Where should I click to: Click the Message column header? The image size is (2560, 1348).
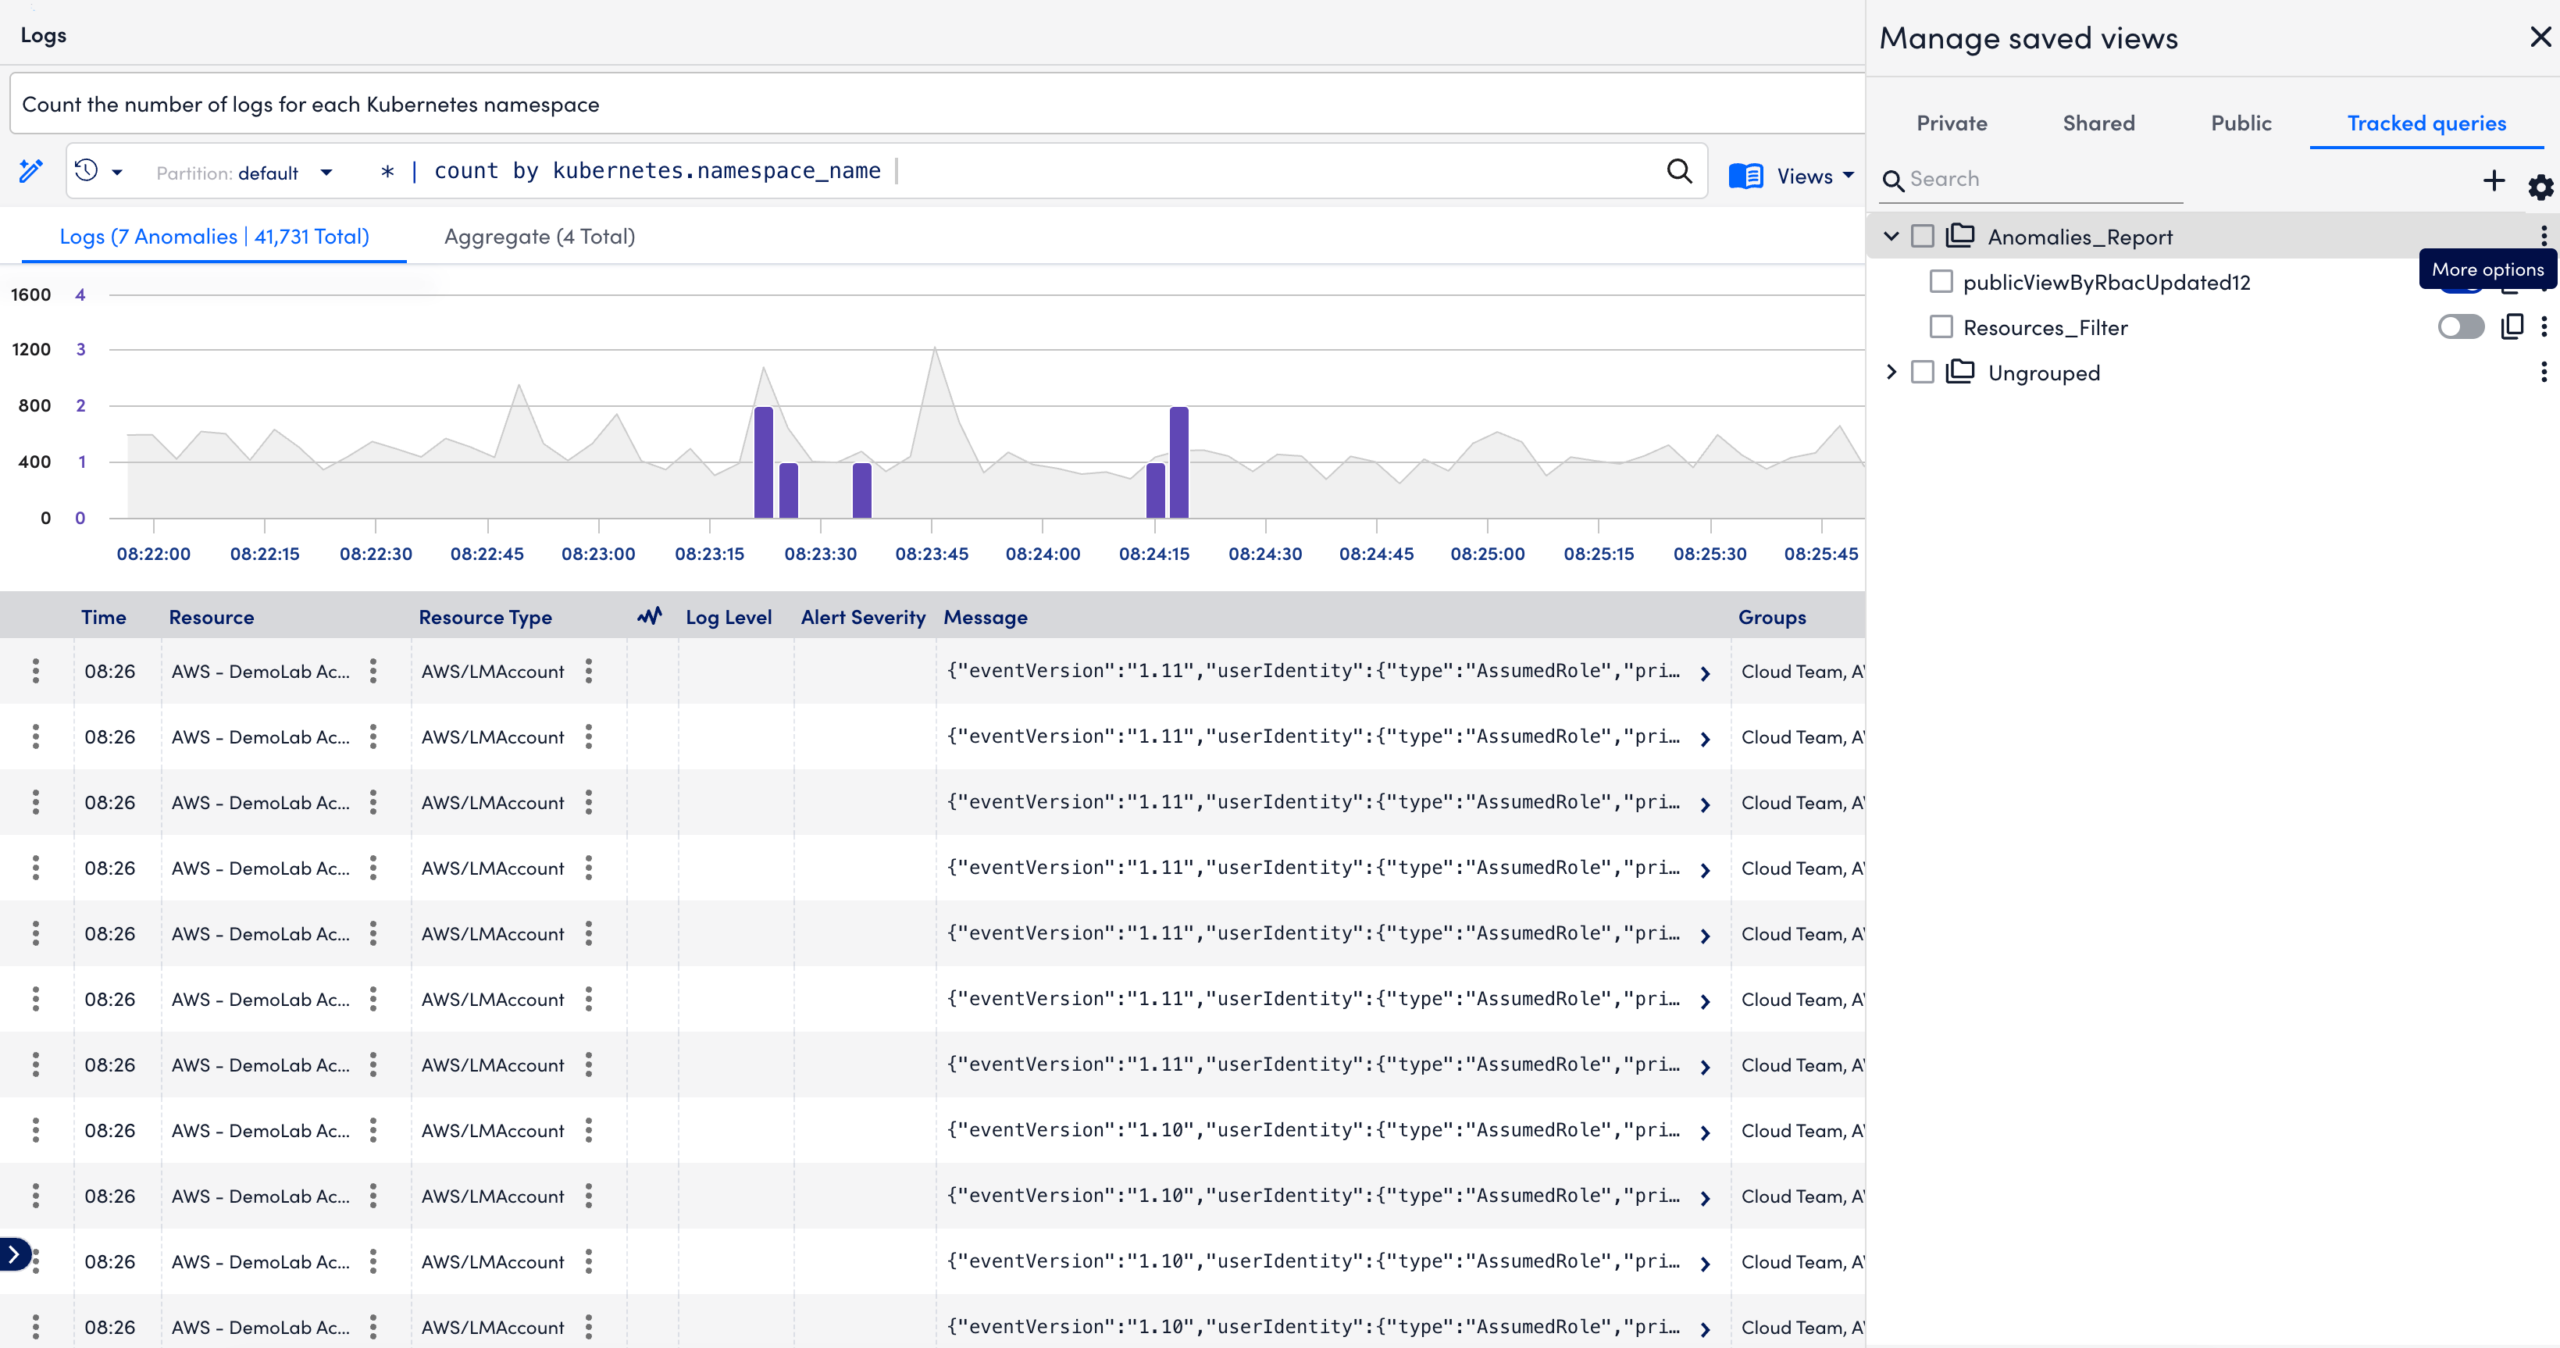point(985,617)
